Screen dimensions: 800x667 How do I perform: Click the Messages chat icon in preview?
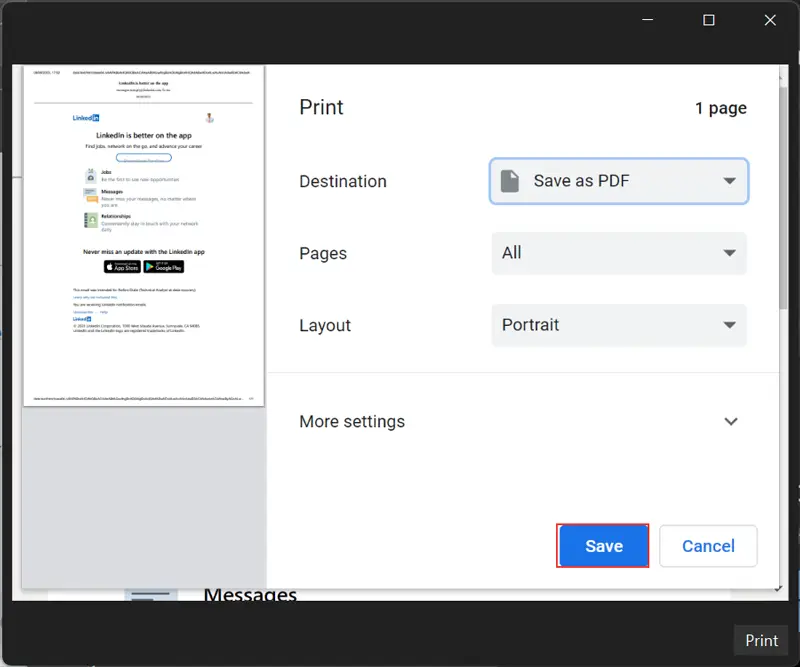coord(91,196)
